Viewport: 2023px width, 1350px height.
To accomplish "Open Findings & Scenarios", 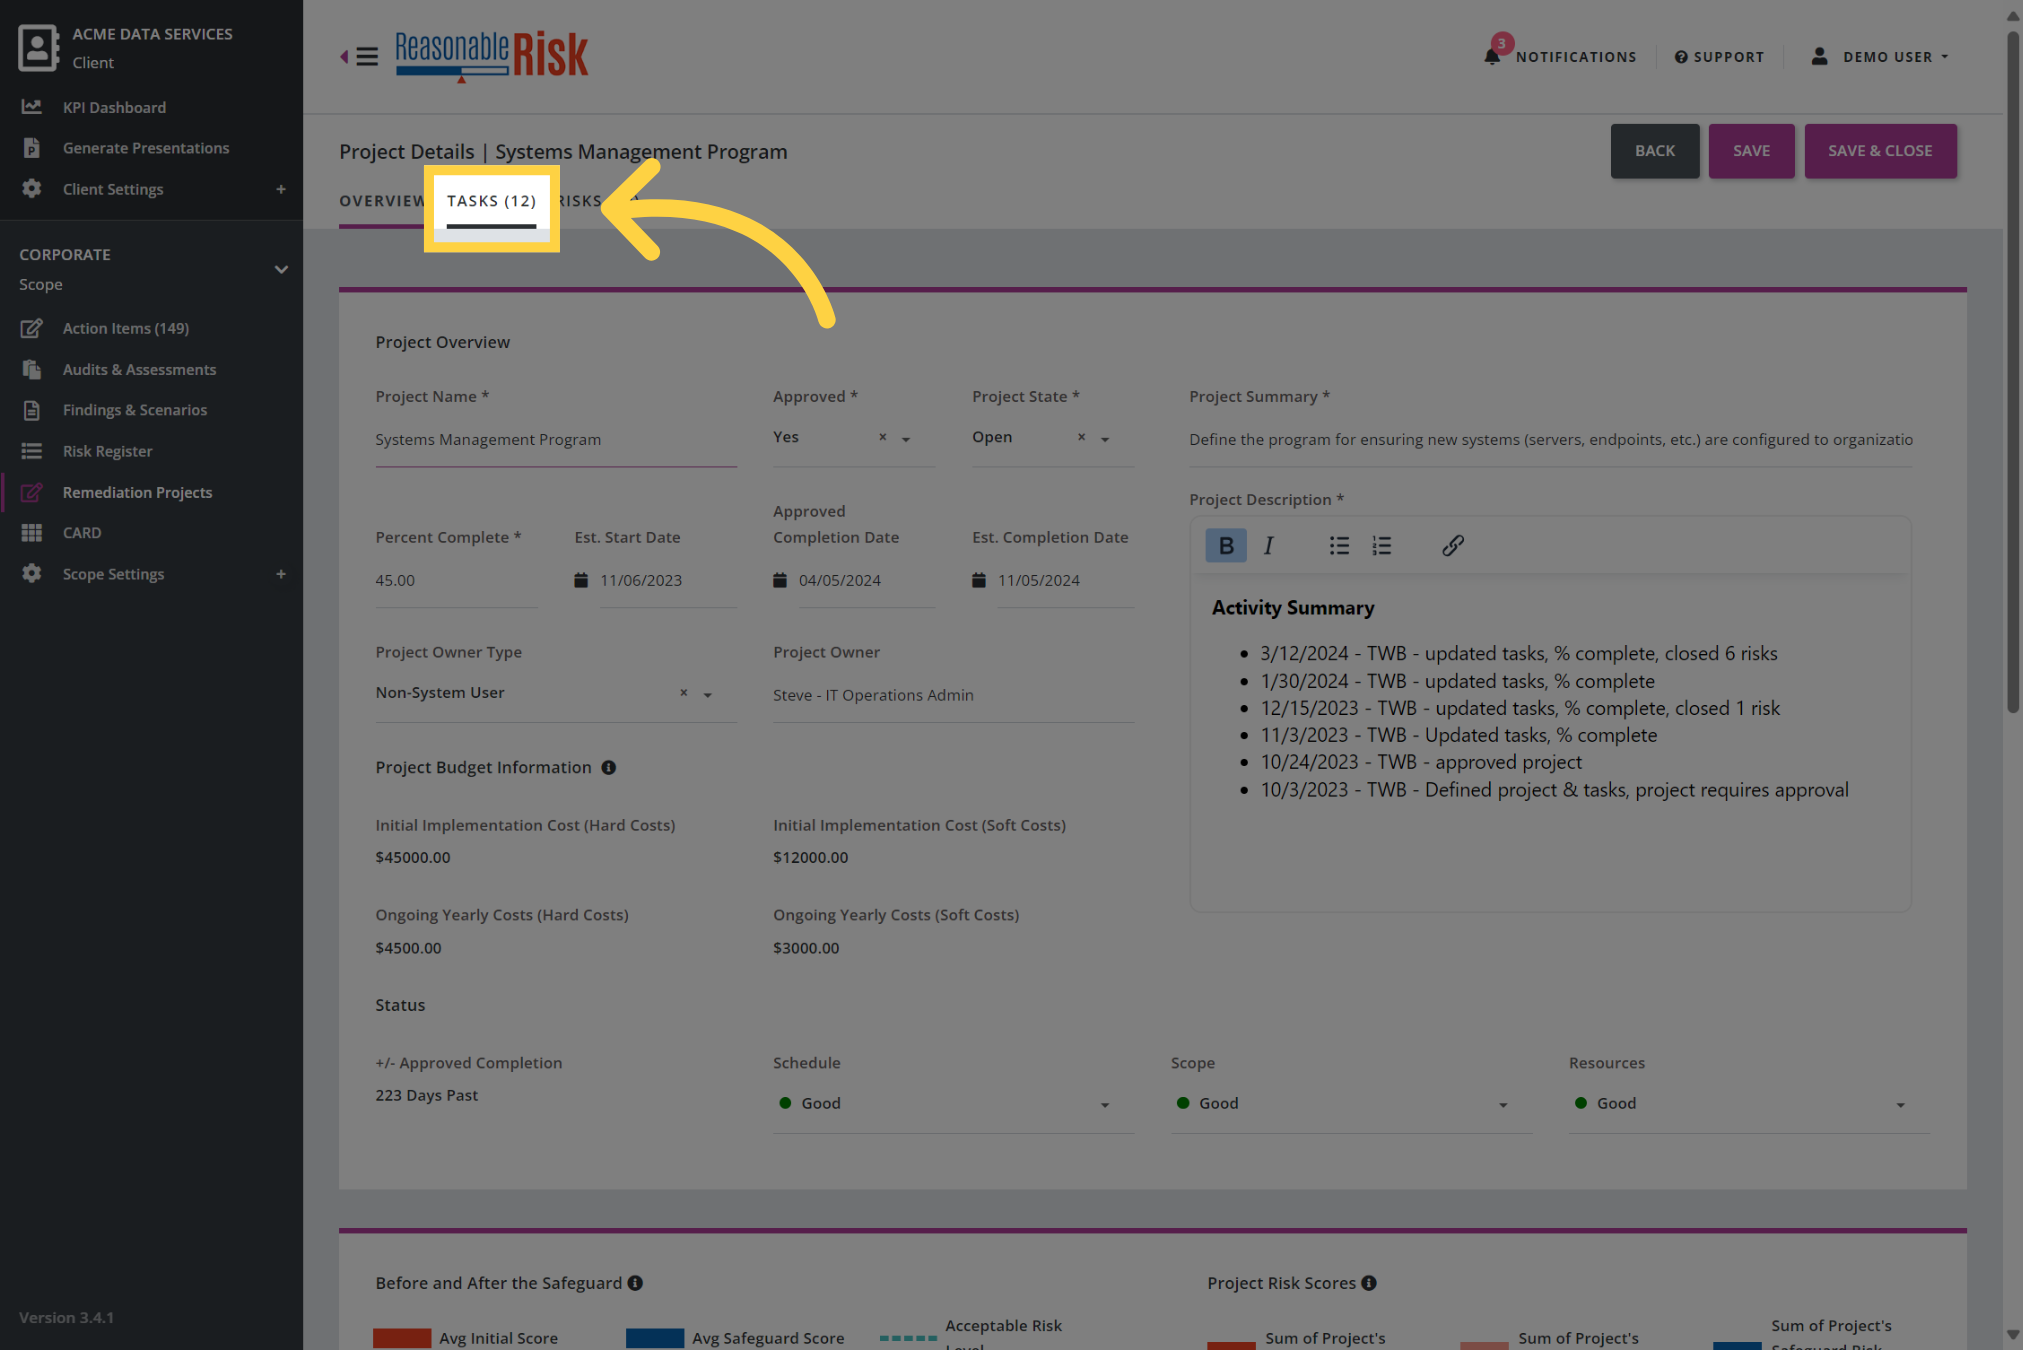I will (x=135, y=410).
